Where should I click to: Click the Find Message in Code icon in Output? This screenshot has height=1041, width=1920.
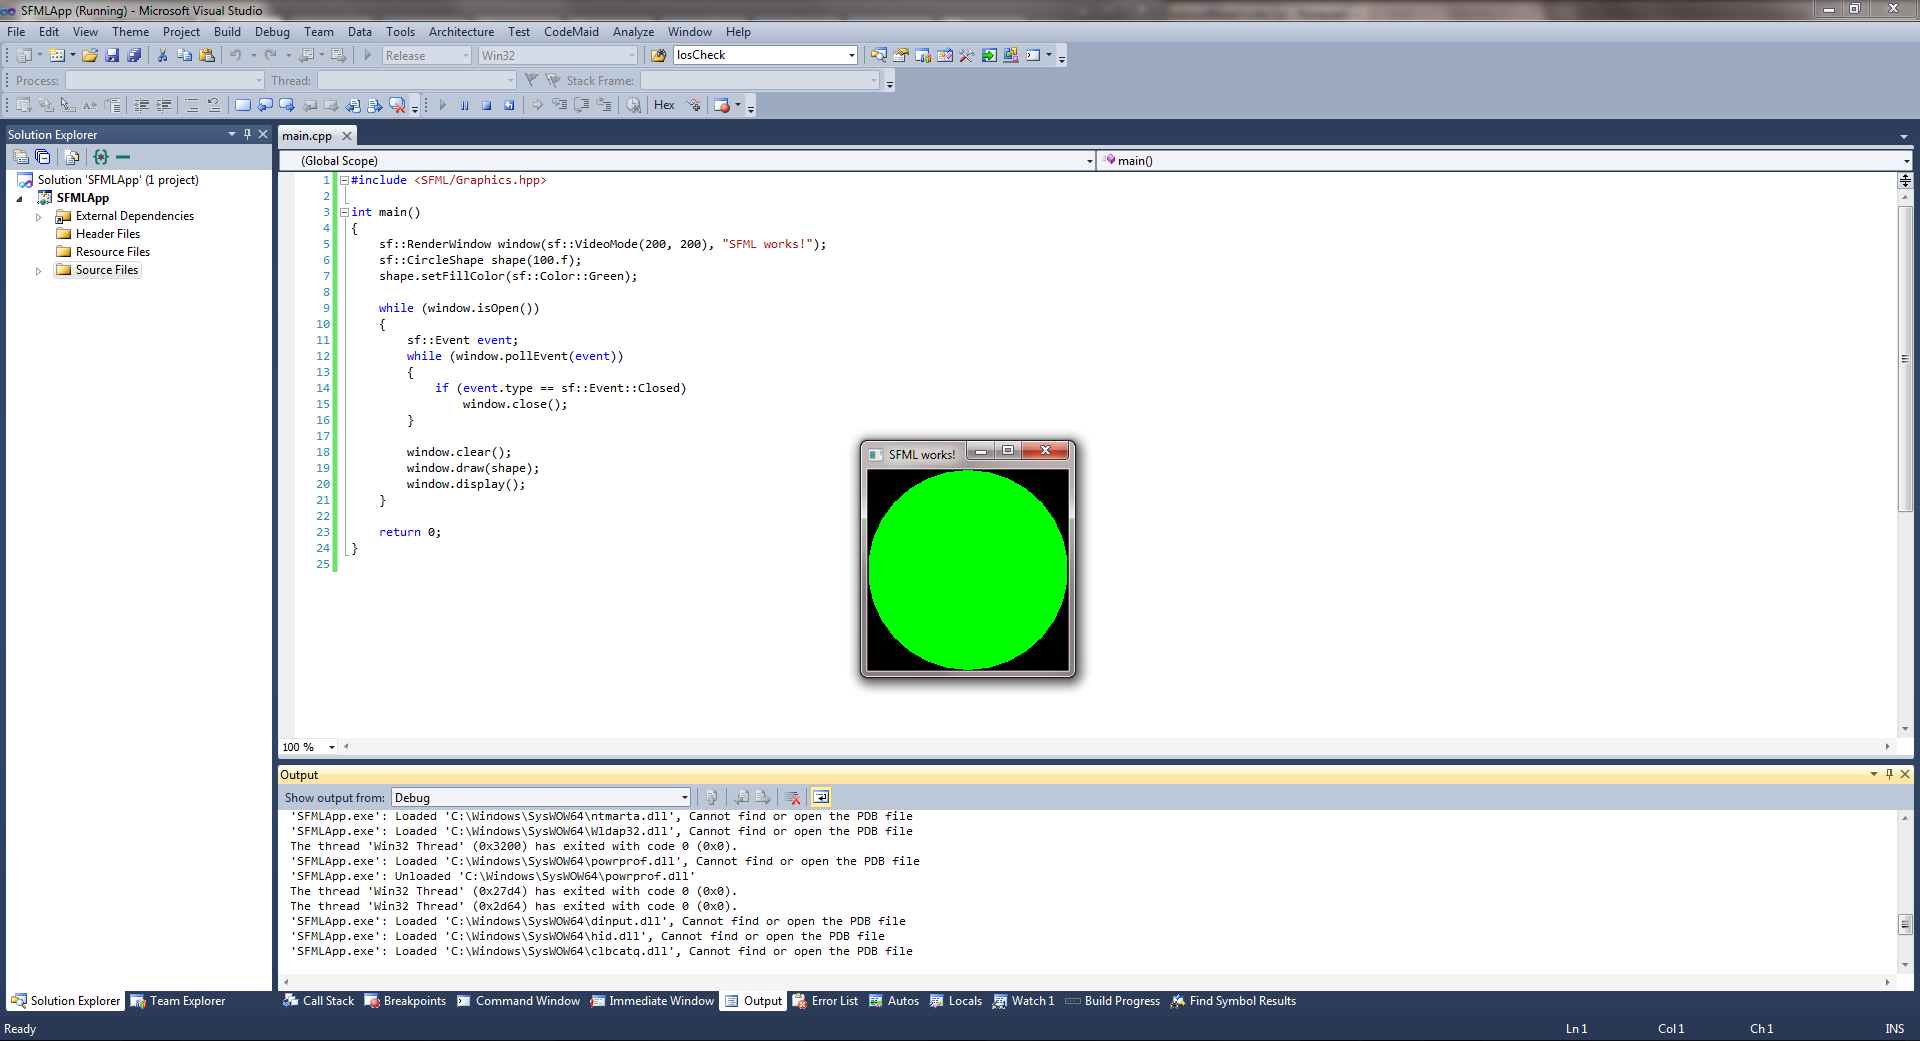[712, 797]
